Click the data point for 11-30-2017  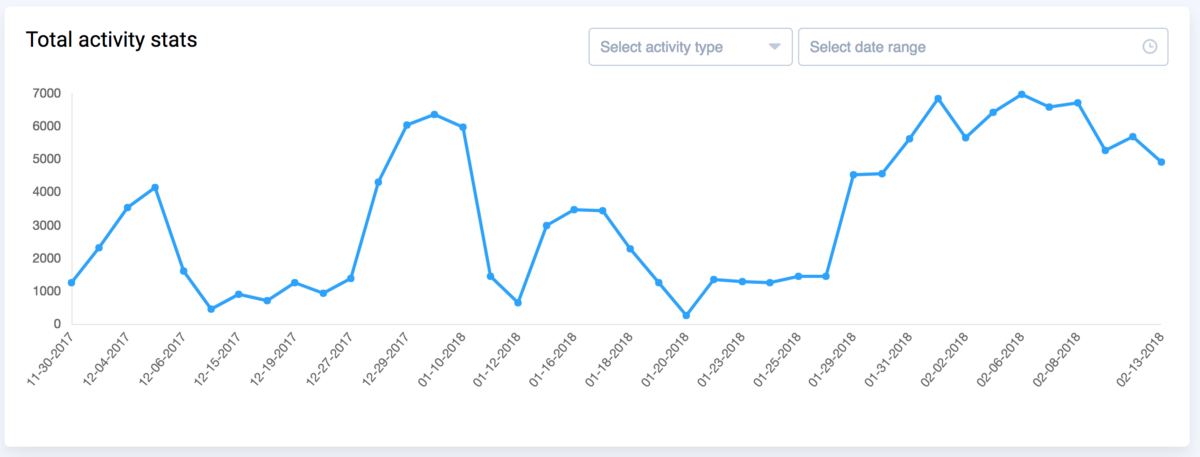(71, 283)
